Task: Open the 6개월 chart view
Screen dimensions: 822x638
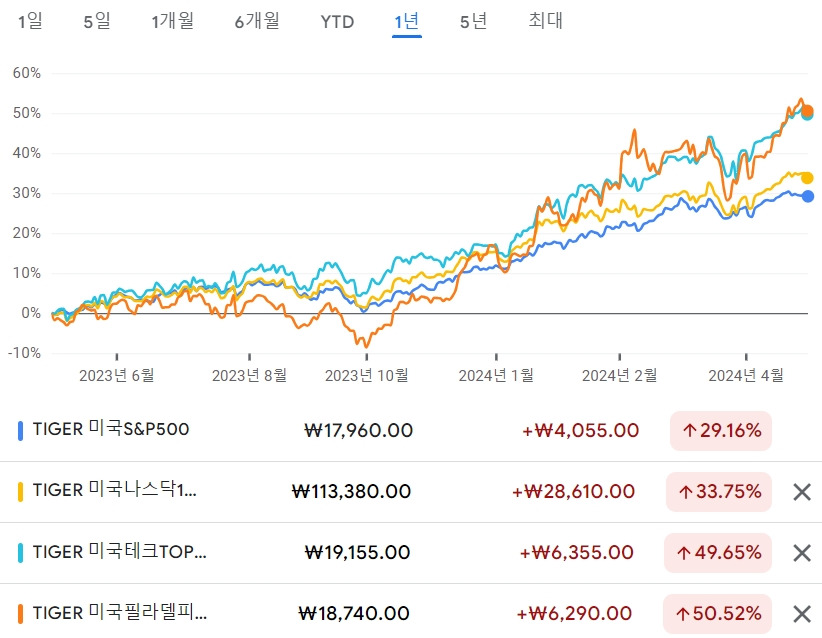Action: [x=257, y=21]
